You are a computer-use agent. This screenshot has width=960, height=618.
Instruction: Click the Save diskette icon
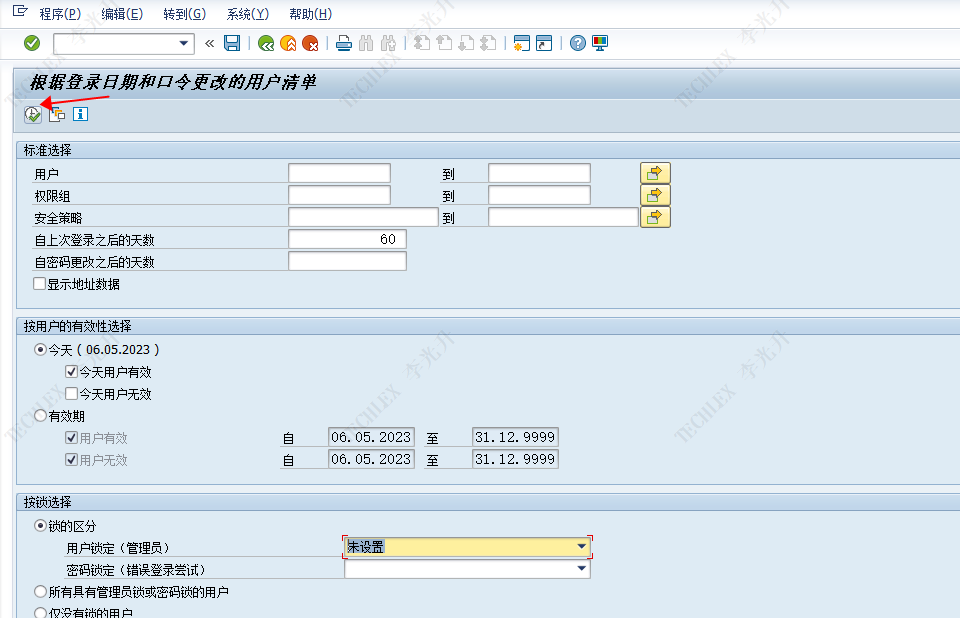(x=232, y=43)
